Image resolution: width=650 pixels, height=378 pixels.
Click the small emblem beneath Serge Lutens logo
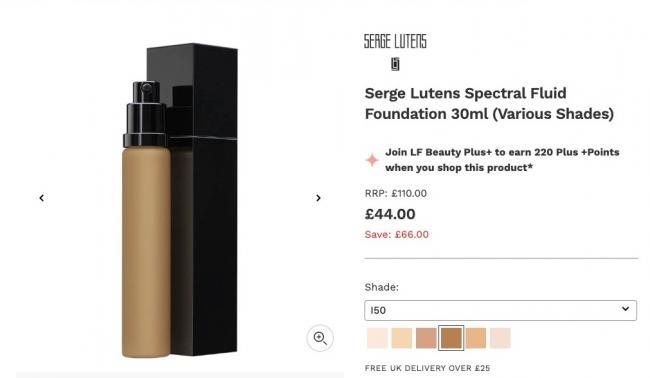click(x=395, y=64)
